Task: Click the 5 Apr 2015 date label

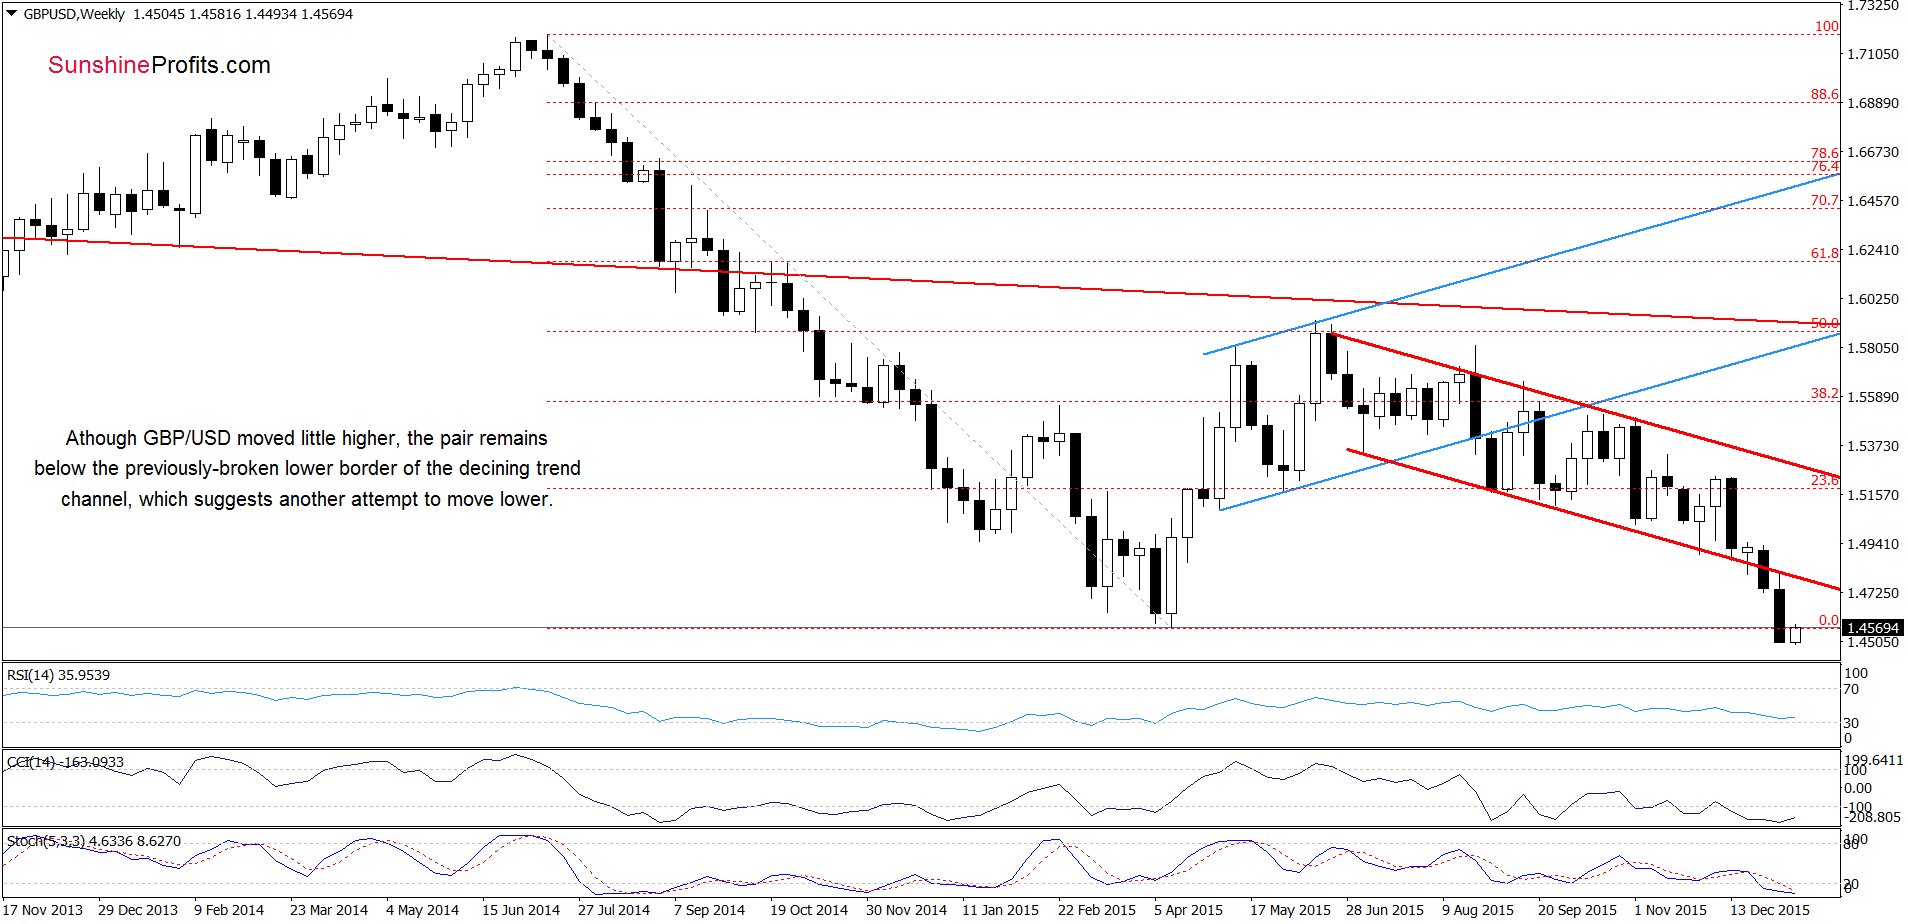Action: 1189,910
